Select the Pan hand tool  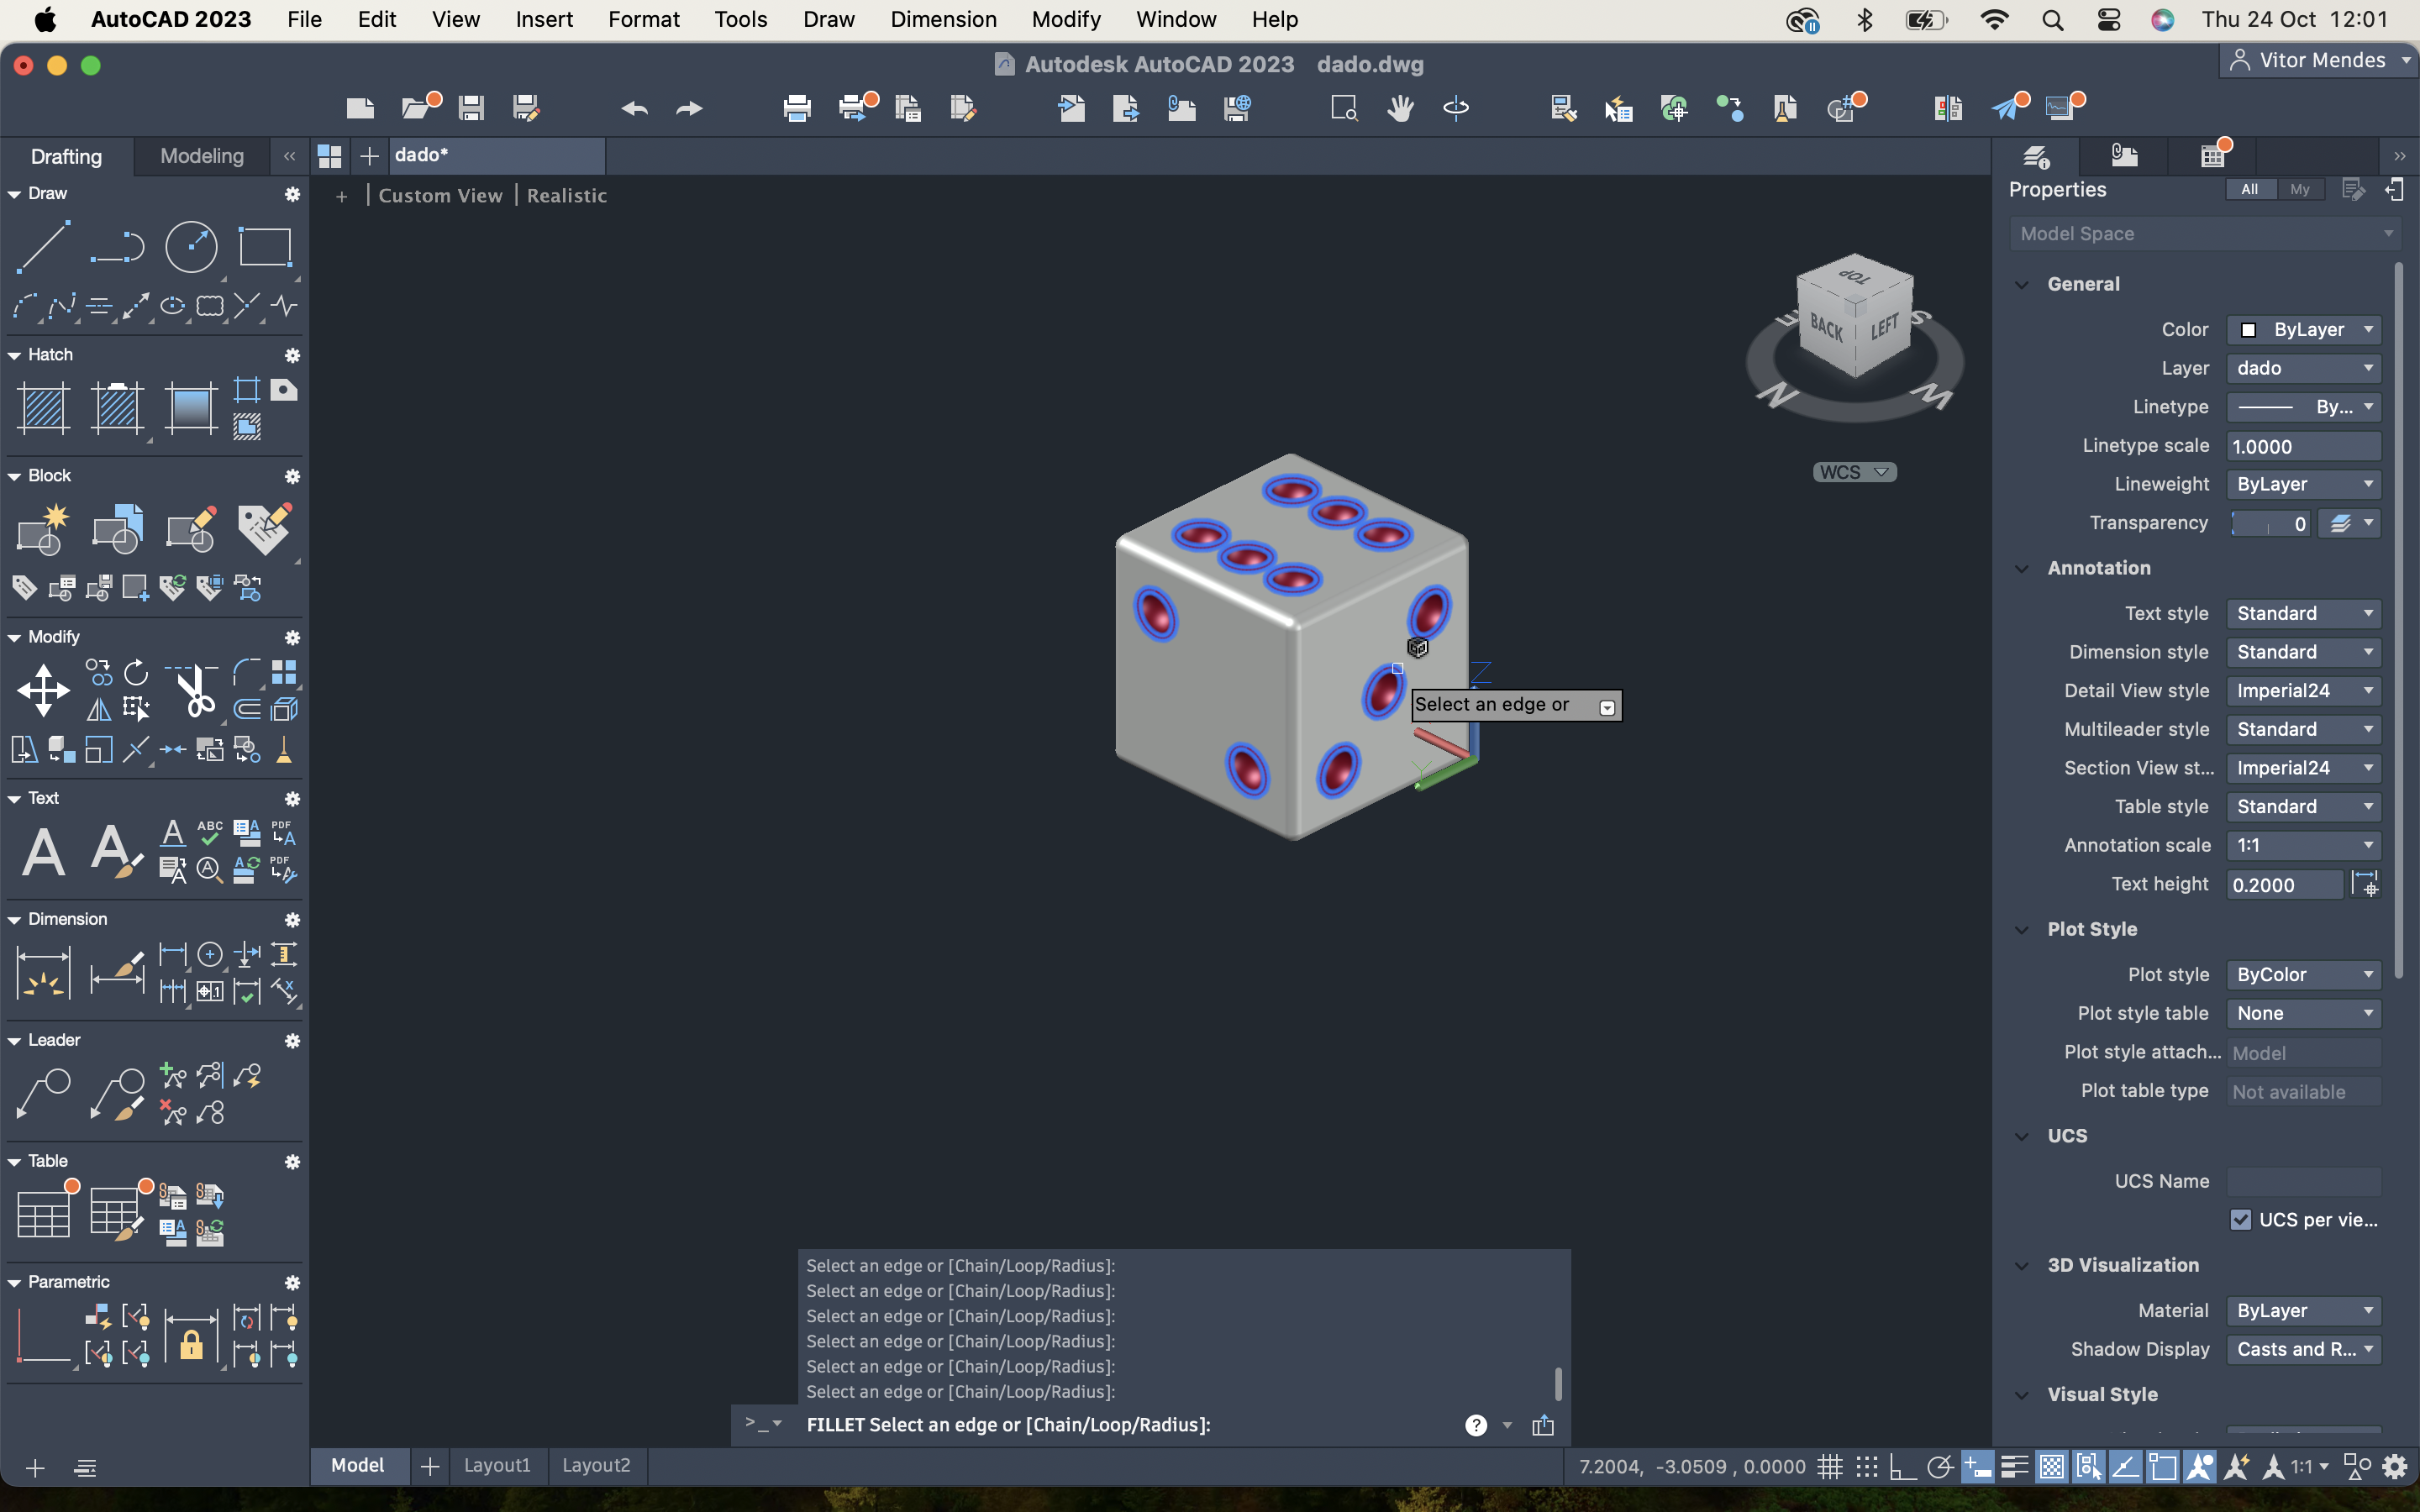pyautogui.click(x=1400, y=107)
